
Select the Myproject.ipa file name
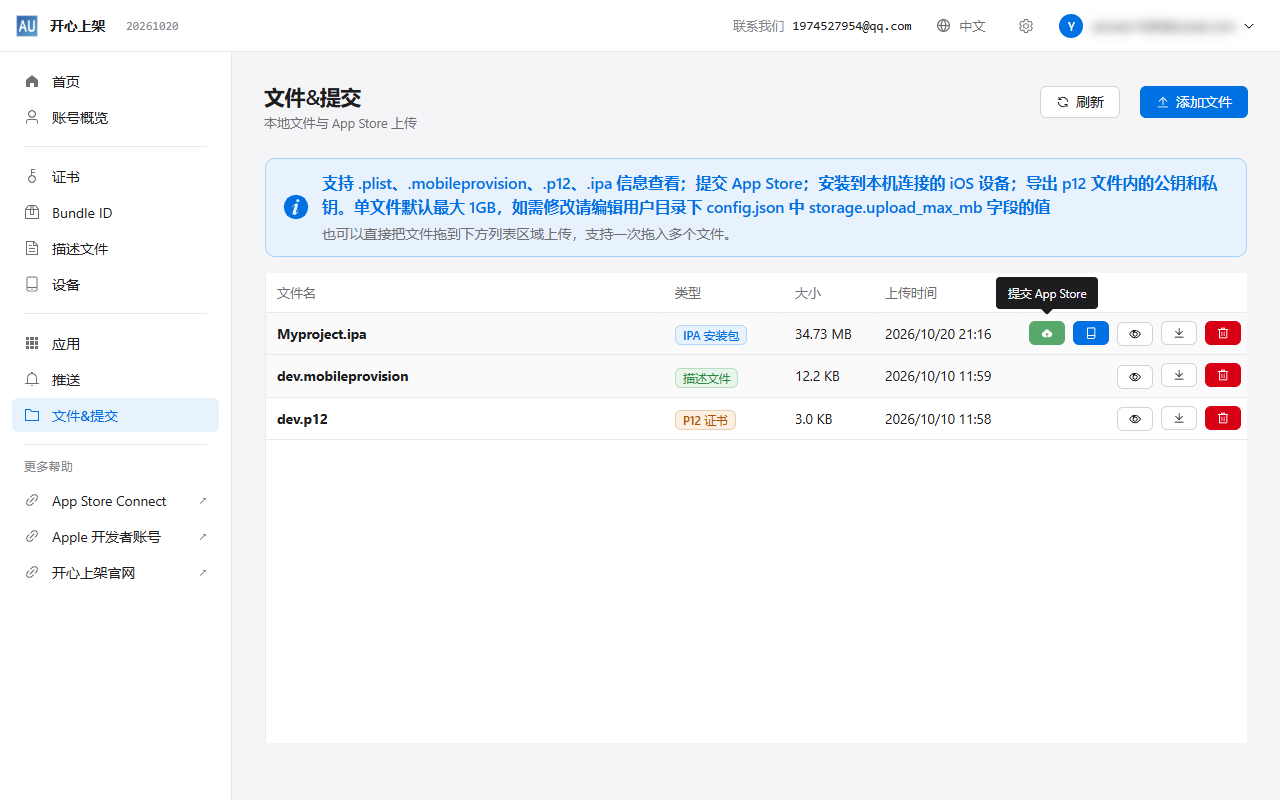coord(322,334)
